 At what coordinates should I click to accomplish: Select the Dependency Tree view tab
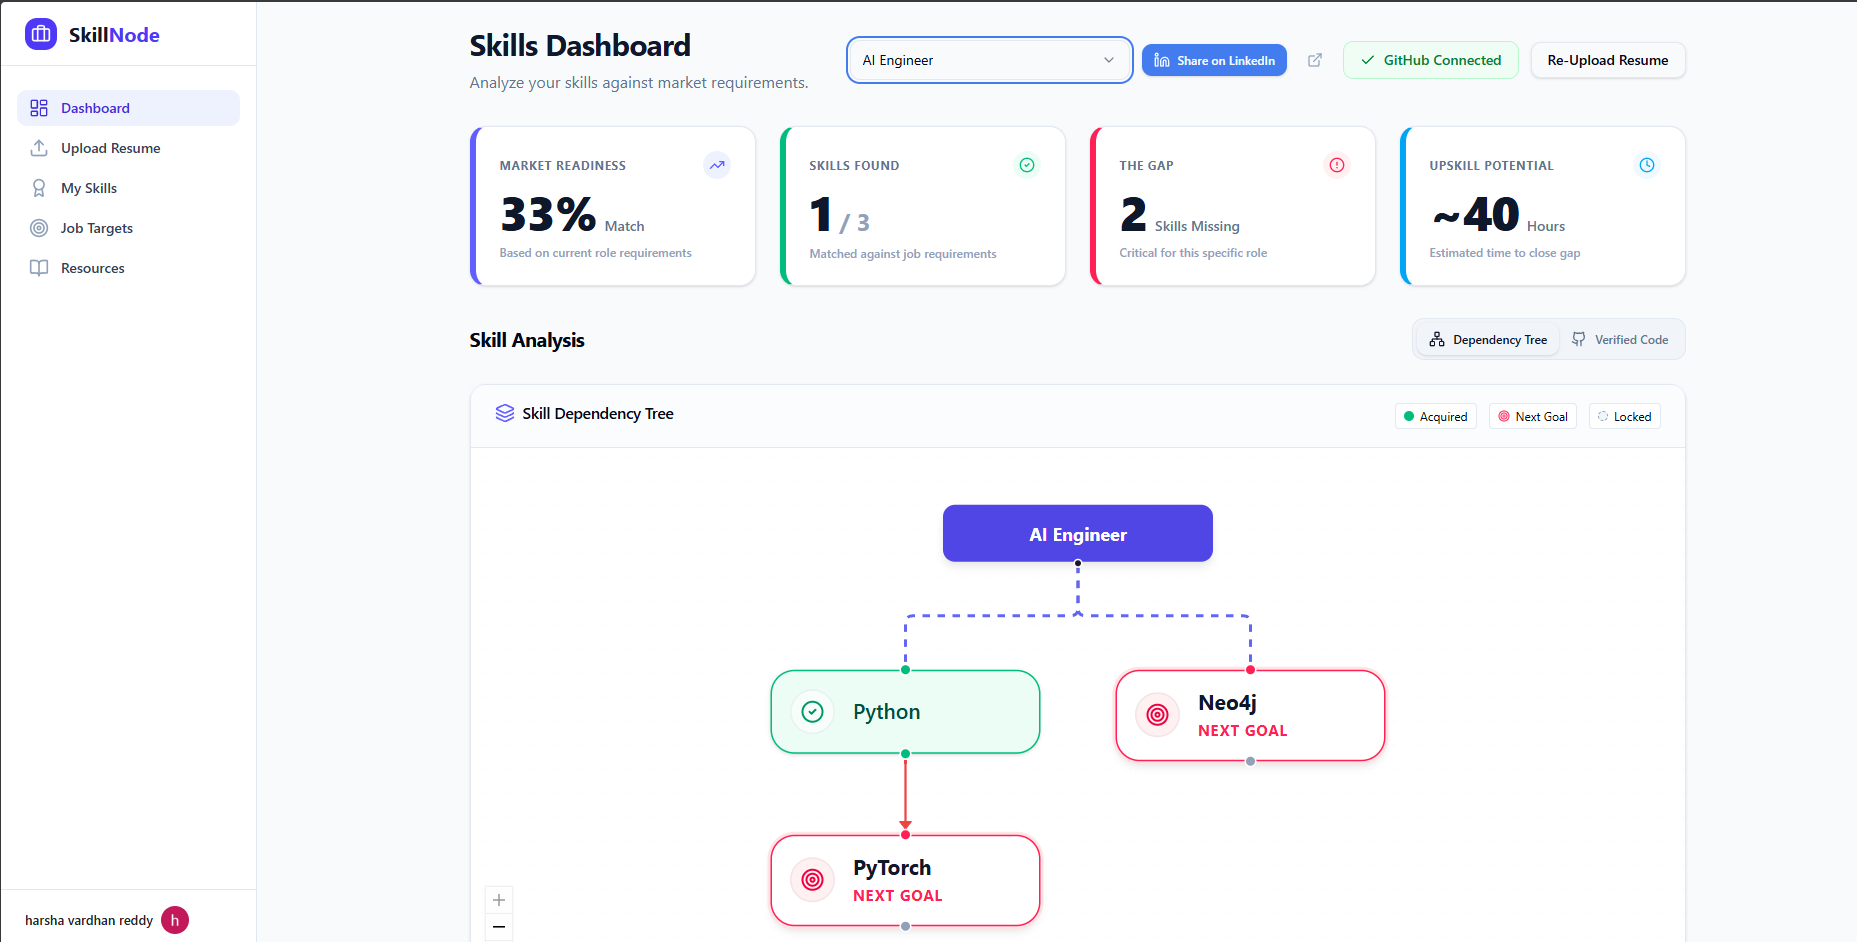click(x=1487, y=339)
